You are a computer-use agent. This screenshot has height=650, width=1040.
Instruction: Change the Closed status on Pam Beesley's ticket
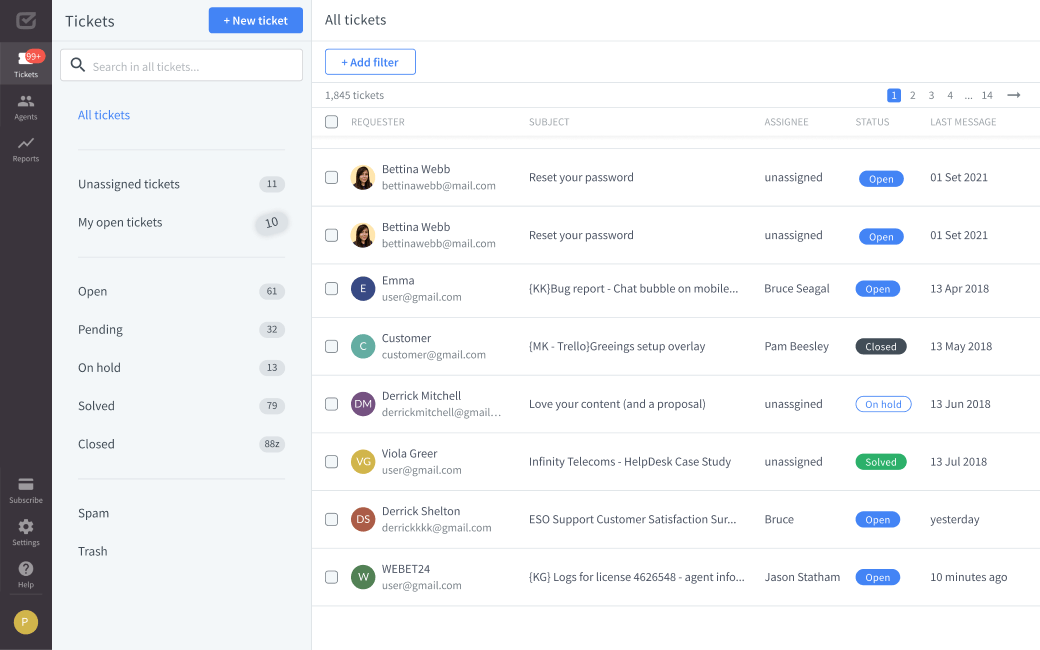click(x=881, y=346)
